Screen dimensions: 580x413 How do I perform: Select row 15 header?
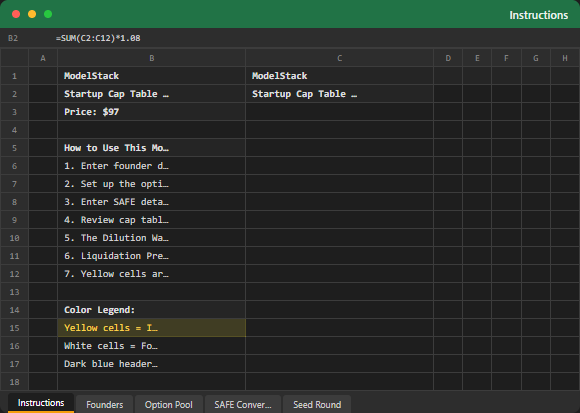[x=14, y=328]
